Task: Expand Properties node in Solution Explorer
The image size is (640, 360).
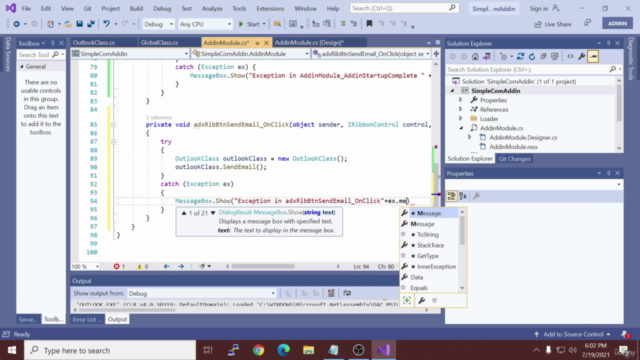Action: (x=460, y=100)
